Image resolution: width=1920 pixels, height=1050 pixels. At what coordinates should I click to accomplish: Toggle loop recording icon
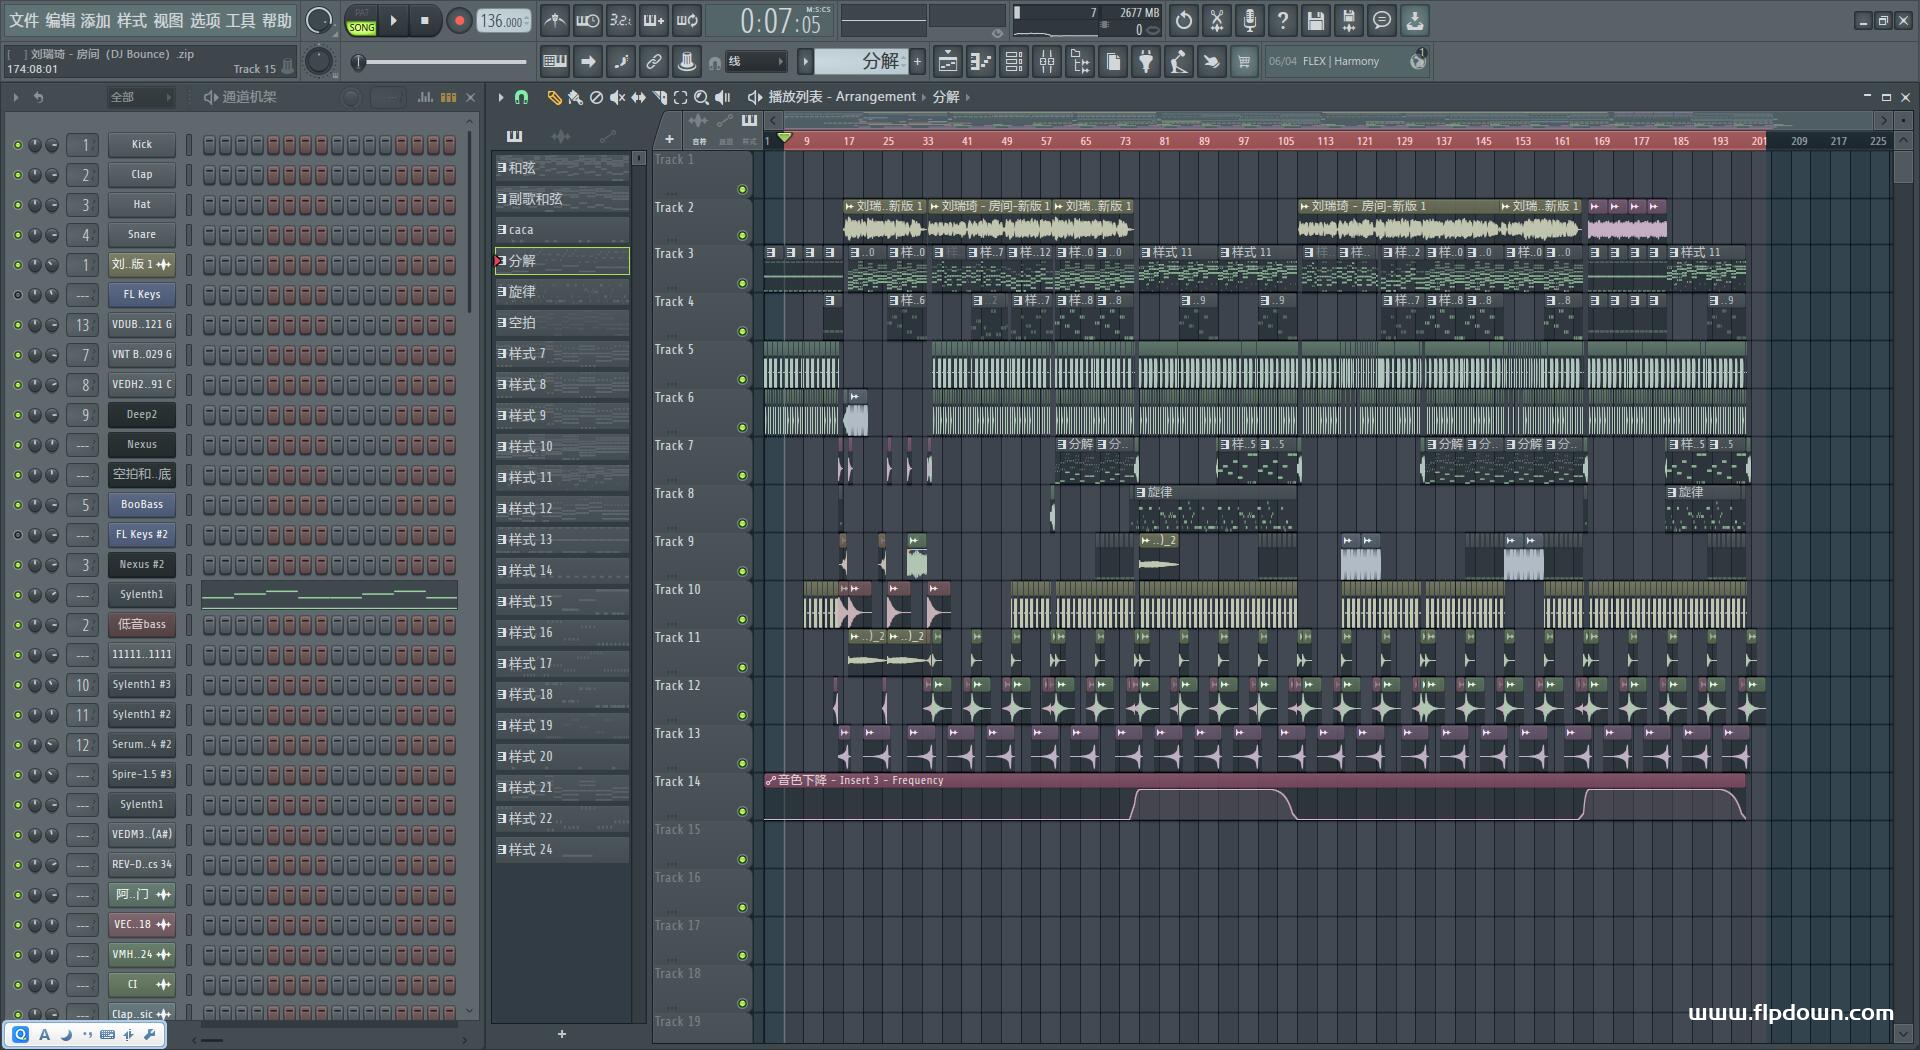687,20
